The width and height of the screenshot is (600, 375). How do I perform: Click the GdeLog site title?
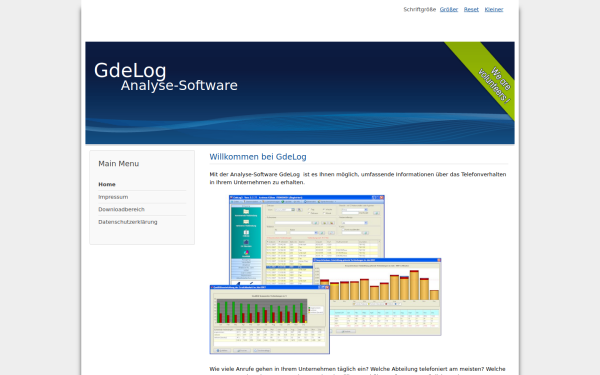[x=130, y=70]
